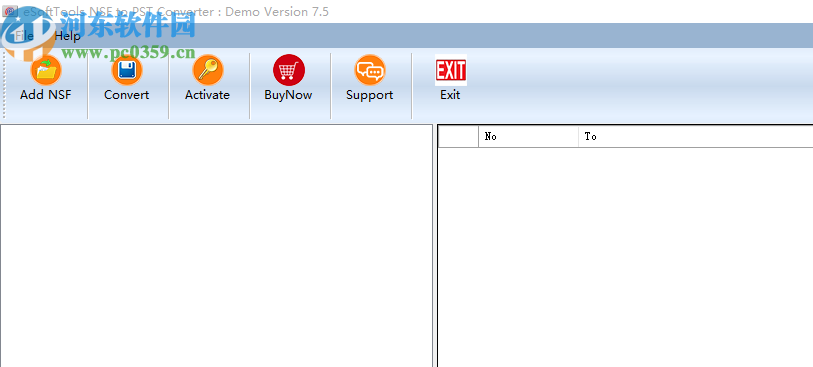Click the BuyNow shopping cart icon

[x=289, y=70]
